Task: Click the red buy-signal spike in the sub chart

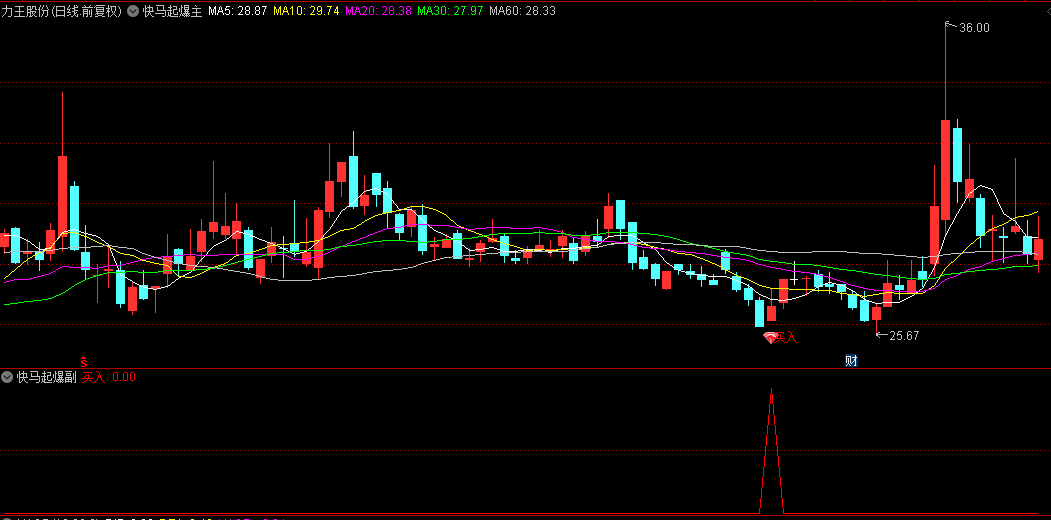Action: tap(771, 450)
